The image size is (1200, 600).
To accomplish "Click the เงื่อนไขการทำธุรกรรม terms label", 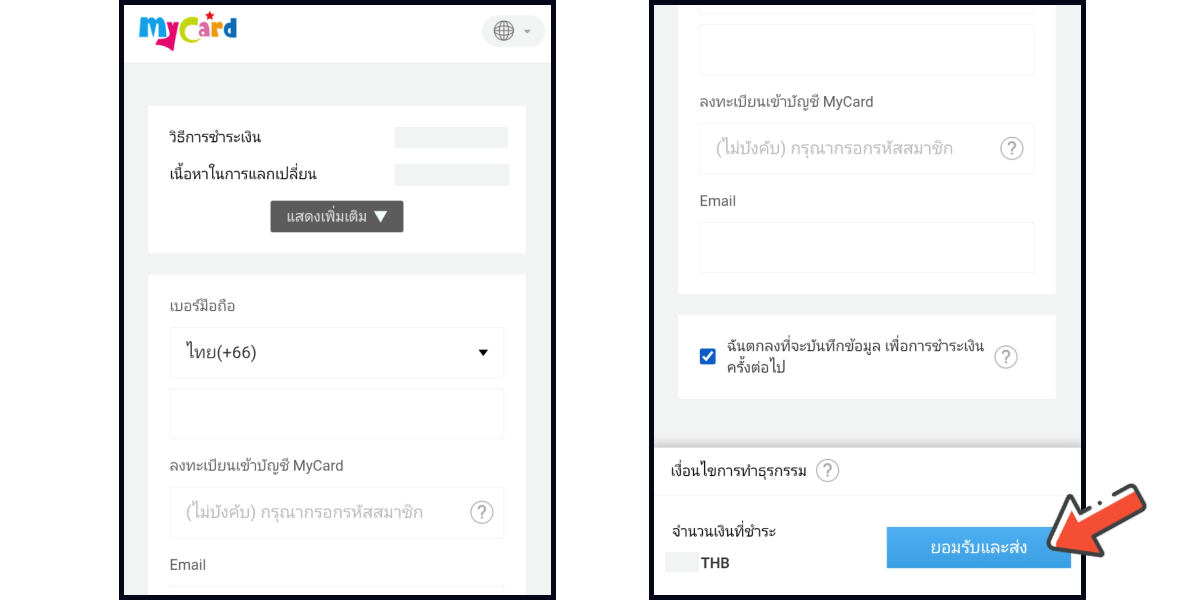I will click(x=739, y=471).
